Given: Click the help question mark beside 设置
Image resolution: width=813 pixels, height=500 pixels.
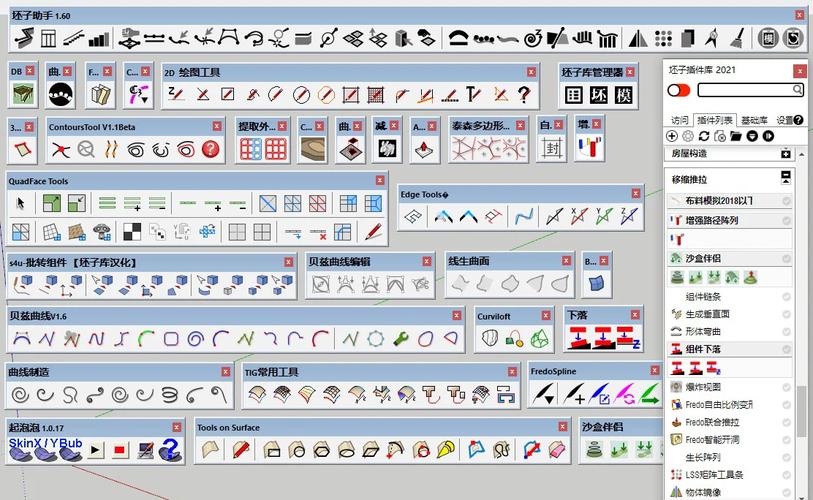Looking at the screenshot, I should pos(798,120).
